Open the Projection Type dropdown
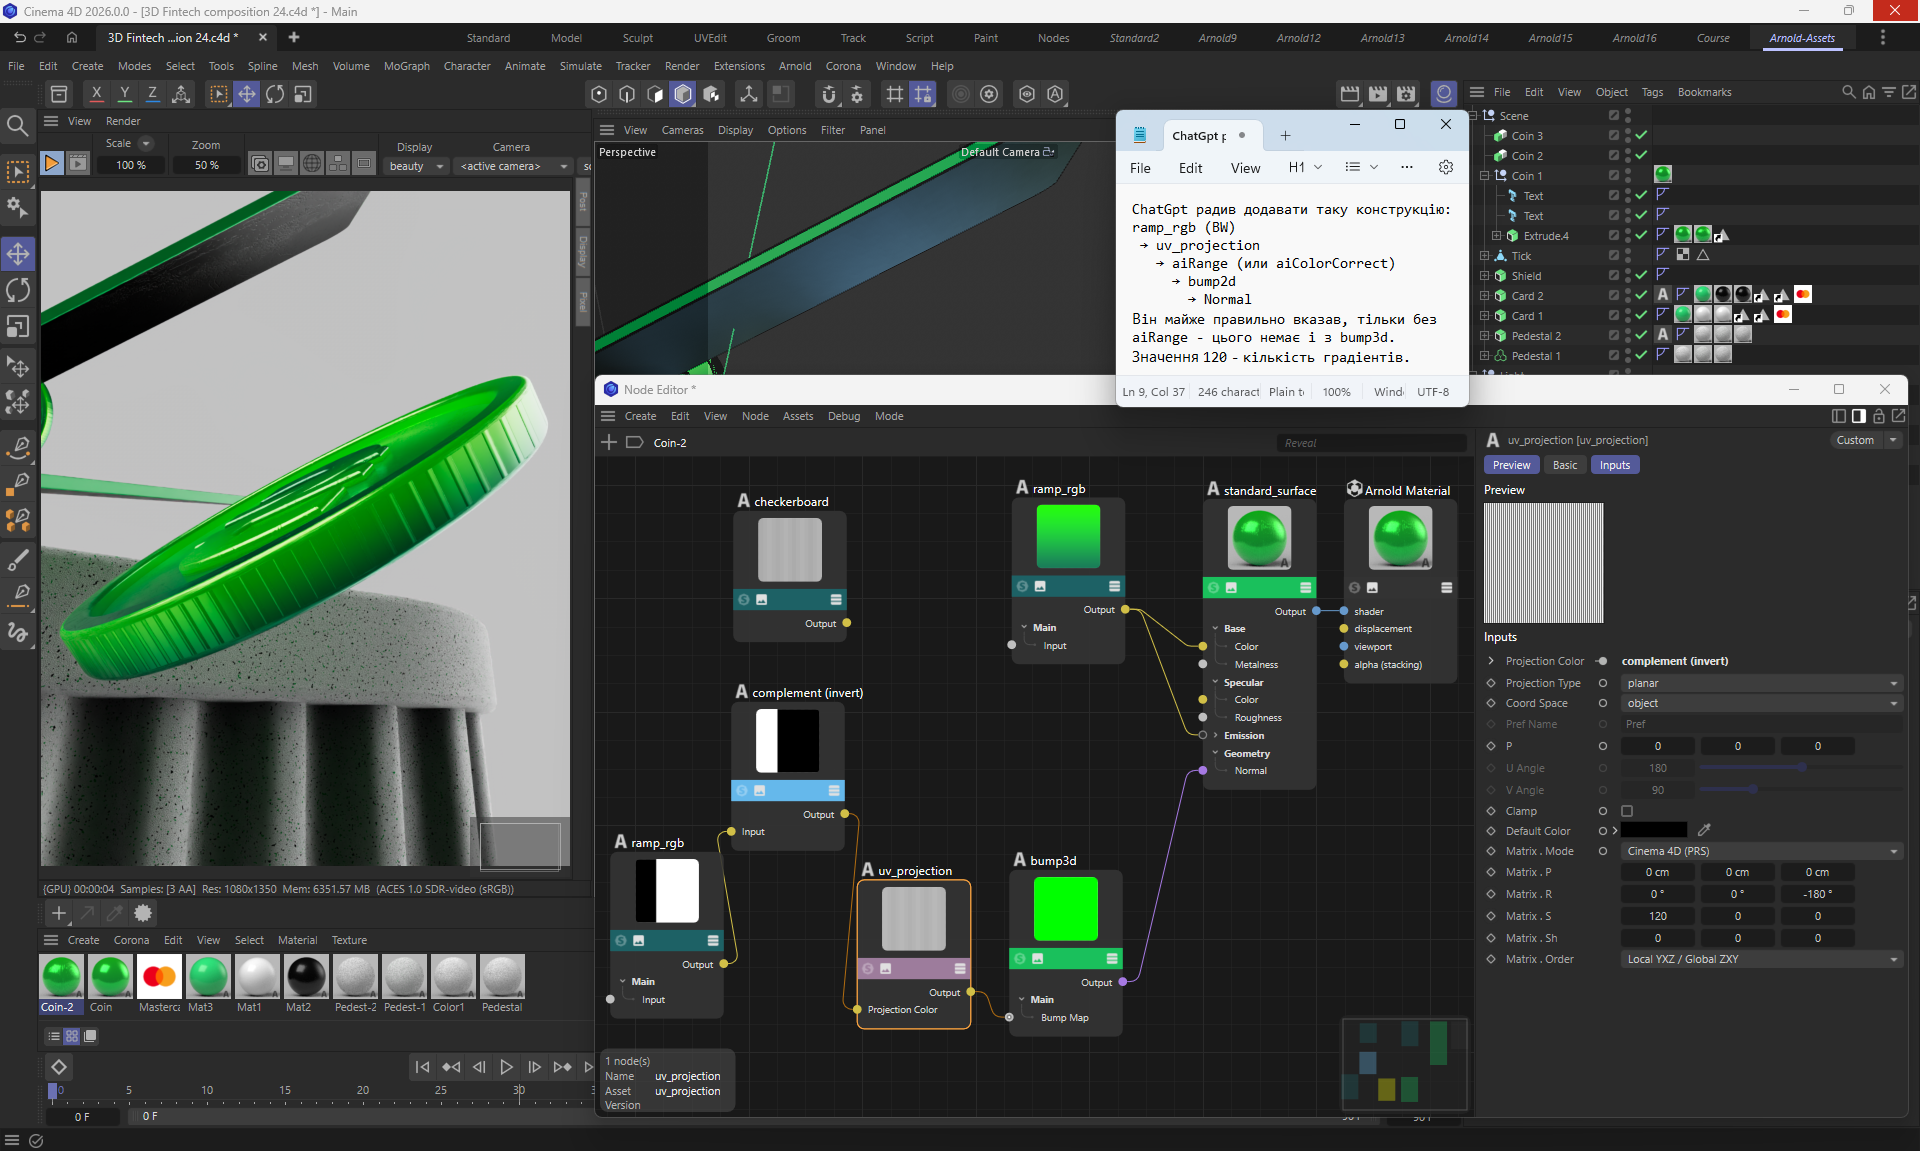The width and height of the screenshot is (1920, 1151). click(1760, 683)
